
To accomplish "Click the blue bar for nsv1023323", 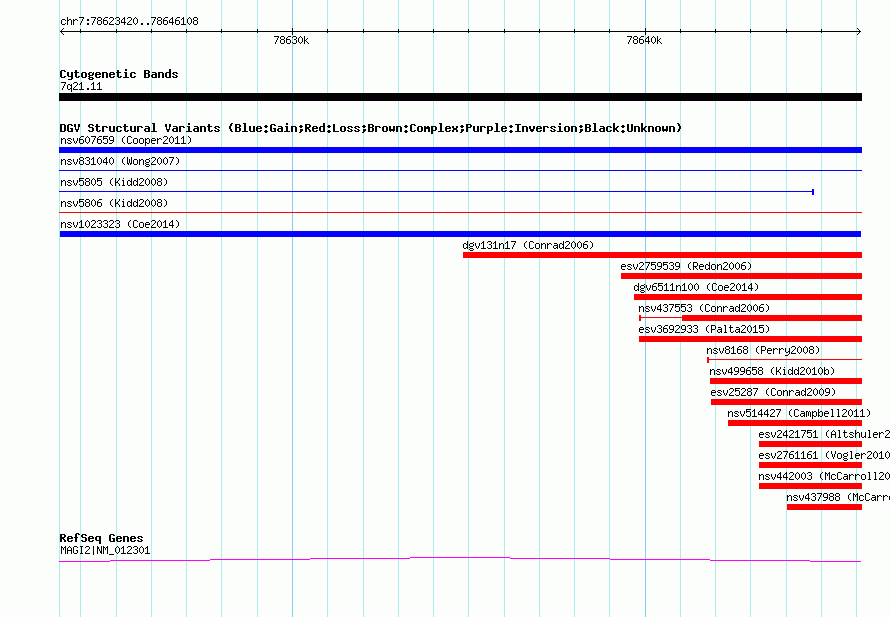I will click(460, 234).
